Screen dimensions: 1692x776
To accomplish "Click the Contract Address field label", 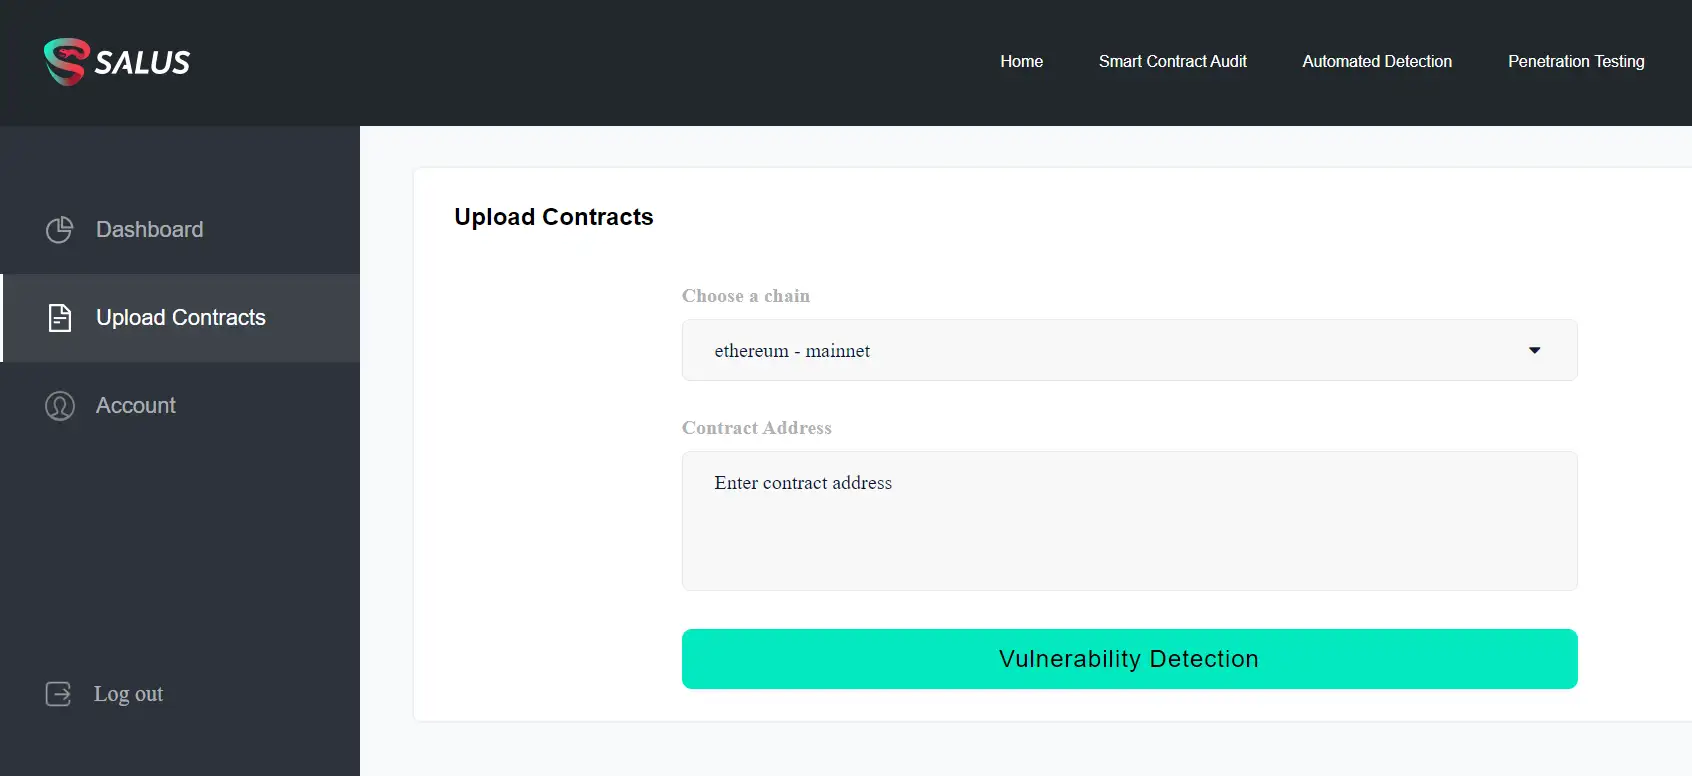I will [x=757, y=428].
